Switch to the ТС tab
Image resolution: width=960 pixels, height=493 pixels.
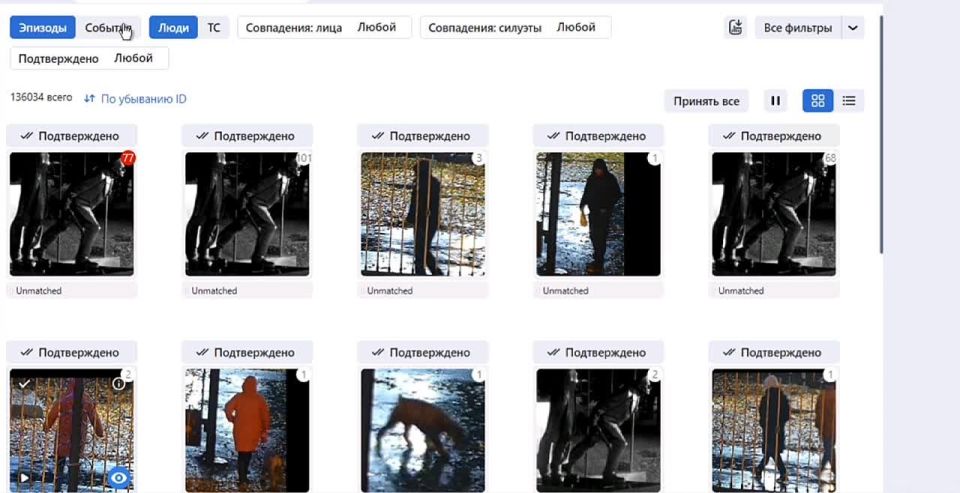coord(214,28)
